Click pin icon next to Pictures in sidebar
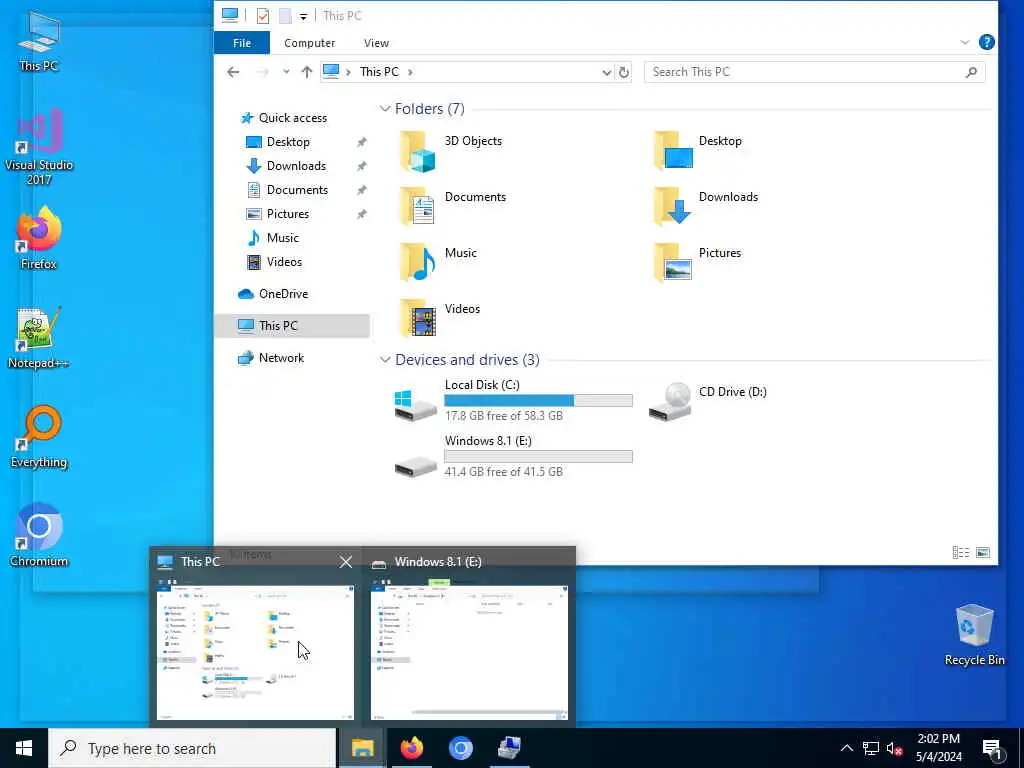 point(361,214)
